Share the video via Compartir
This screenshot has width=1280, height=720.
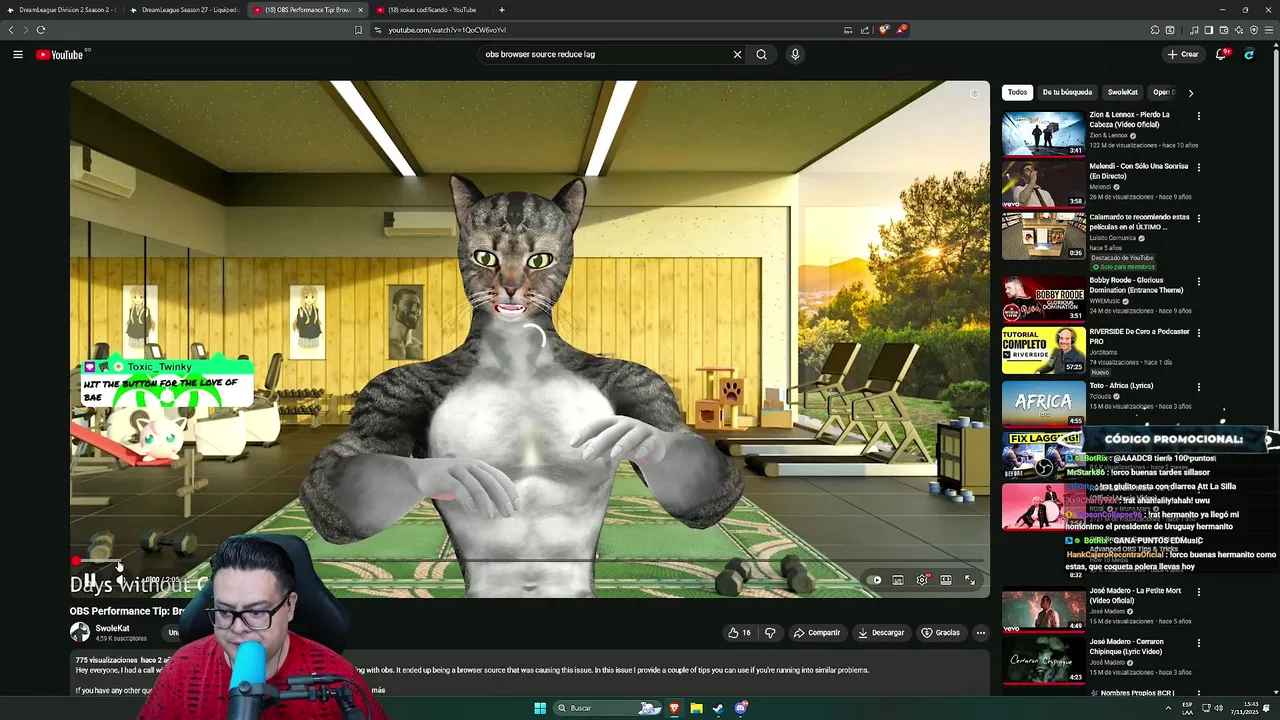pyautogui.click(x=817, y=632)
